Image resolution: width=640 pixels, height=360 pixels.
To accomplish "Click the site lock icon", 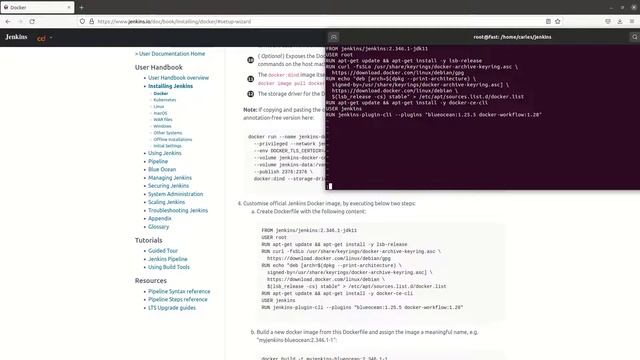I will 91,21.
